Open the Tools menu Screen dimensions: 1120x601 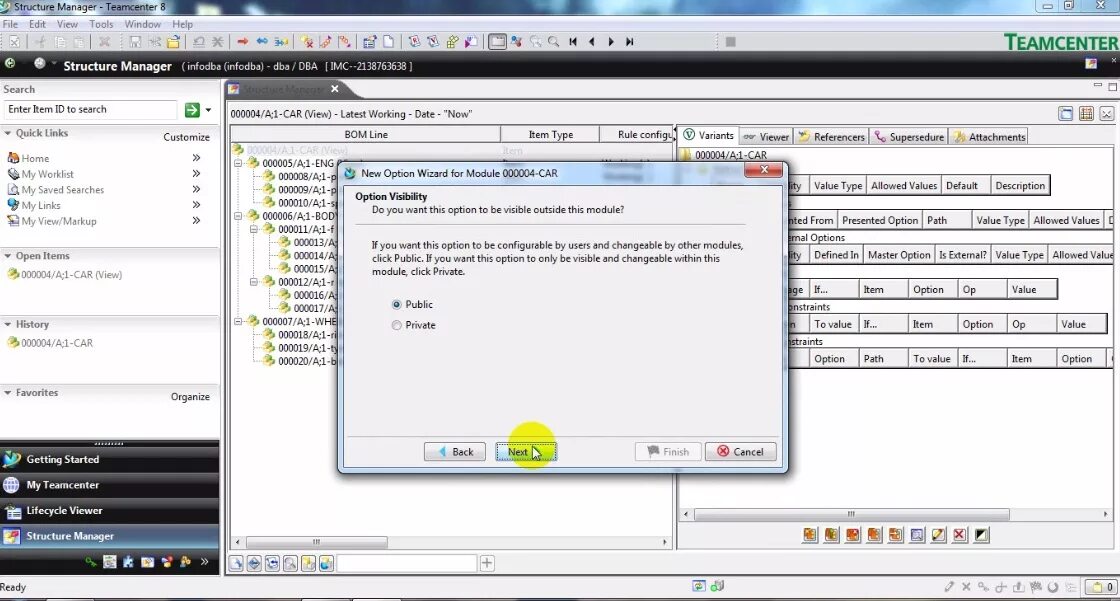pyautogui.click(x=101, y=24)
